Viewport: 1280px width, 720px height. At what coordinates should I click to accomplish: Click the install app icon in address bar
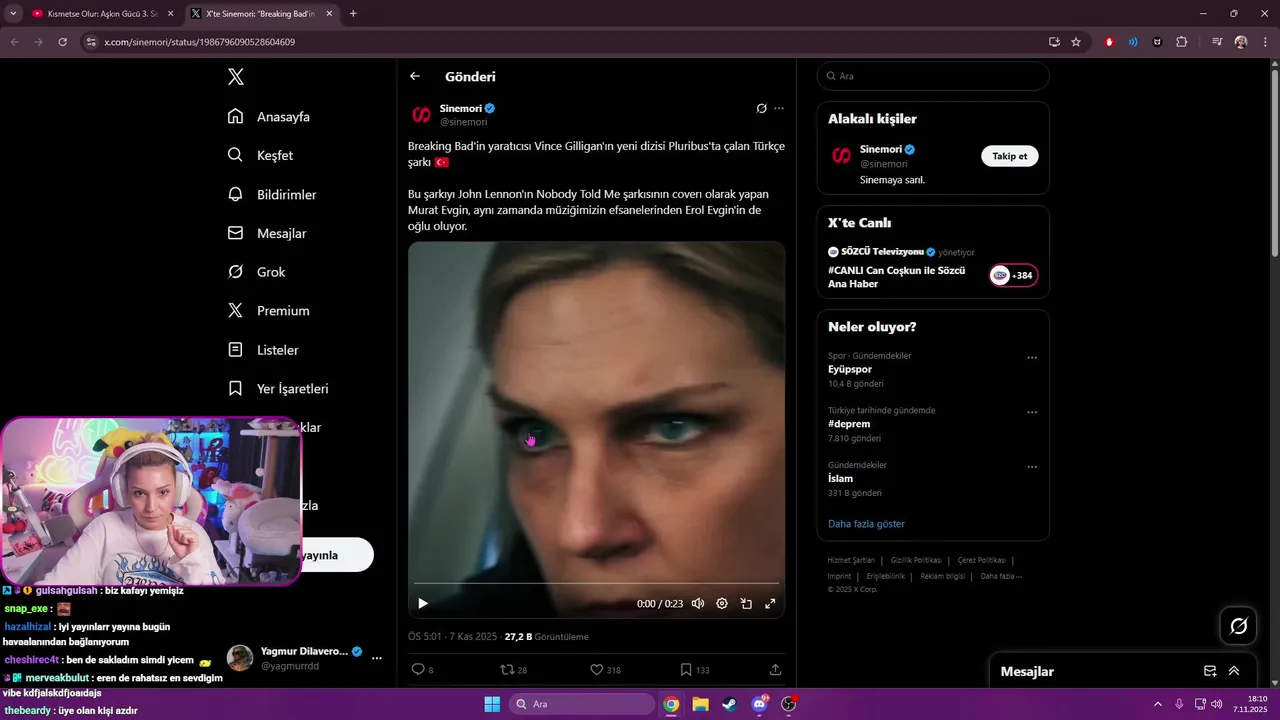point(1054,42)
